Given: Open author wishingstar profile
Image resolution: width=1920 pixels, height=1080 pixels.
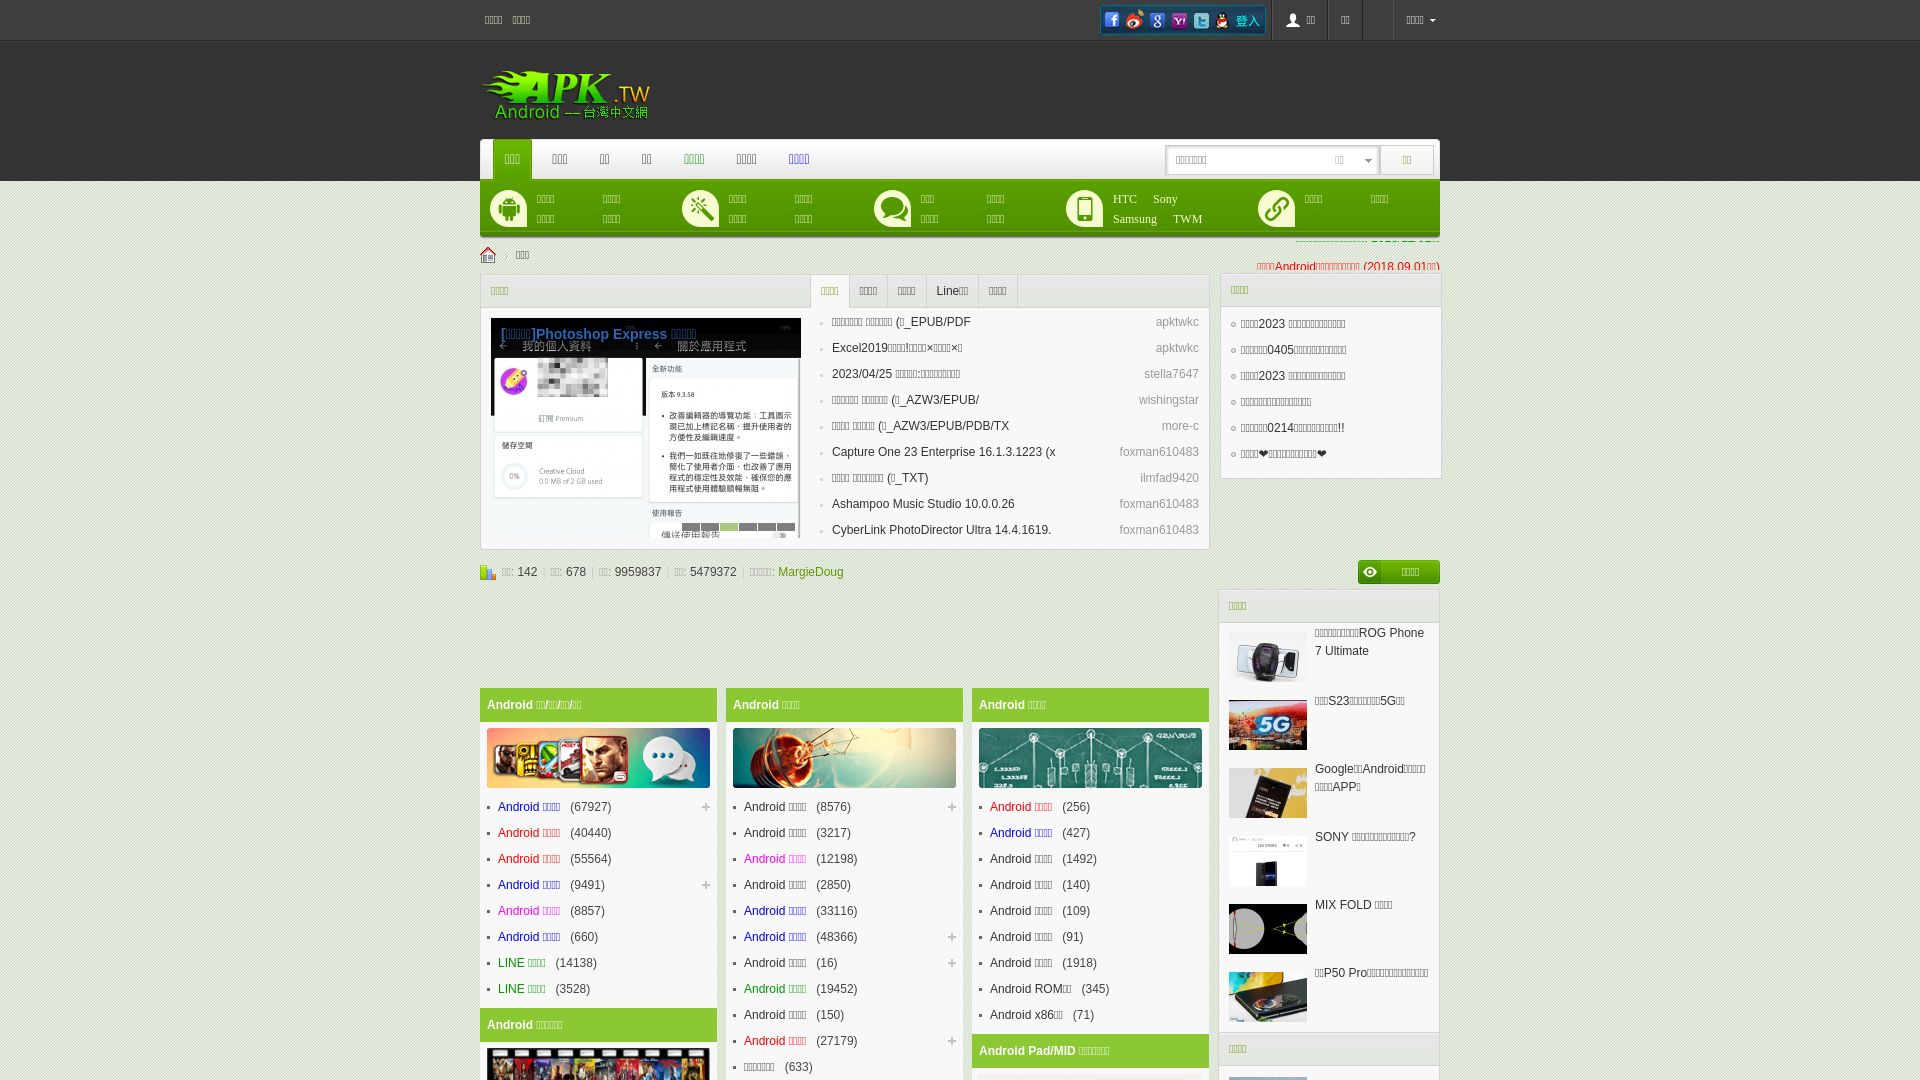Looking at the screenshot, I should (x=1168, y=400).
